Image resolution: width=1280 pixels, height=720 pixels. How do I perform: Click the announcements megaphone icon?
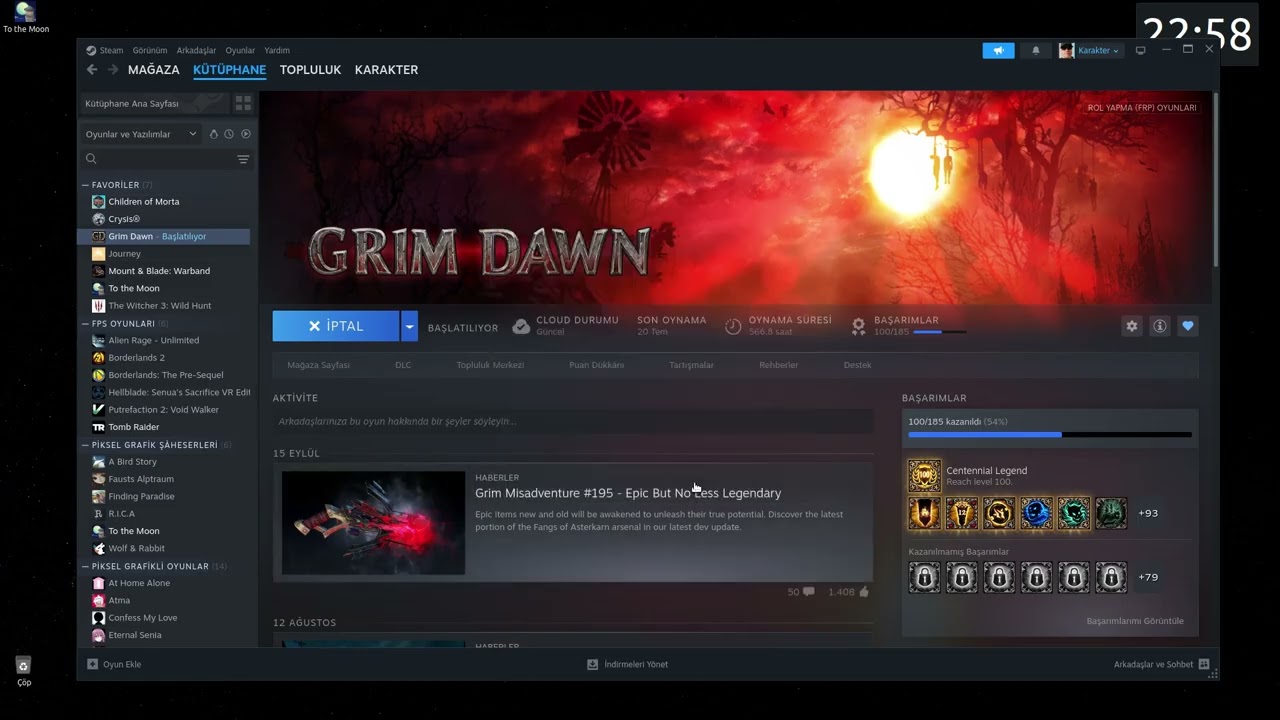998,50
